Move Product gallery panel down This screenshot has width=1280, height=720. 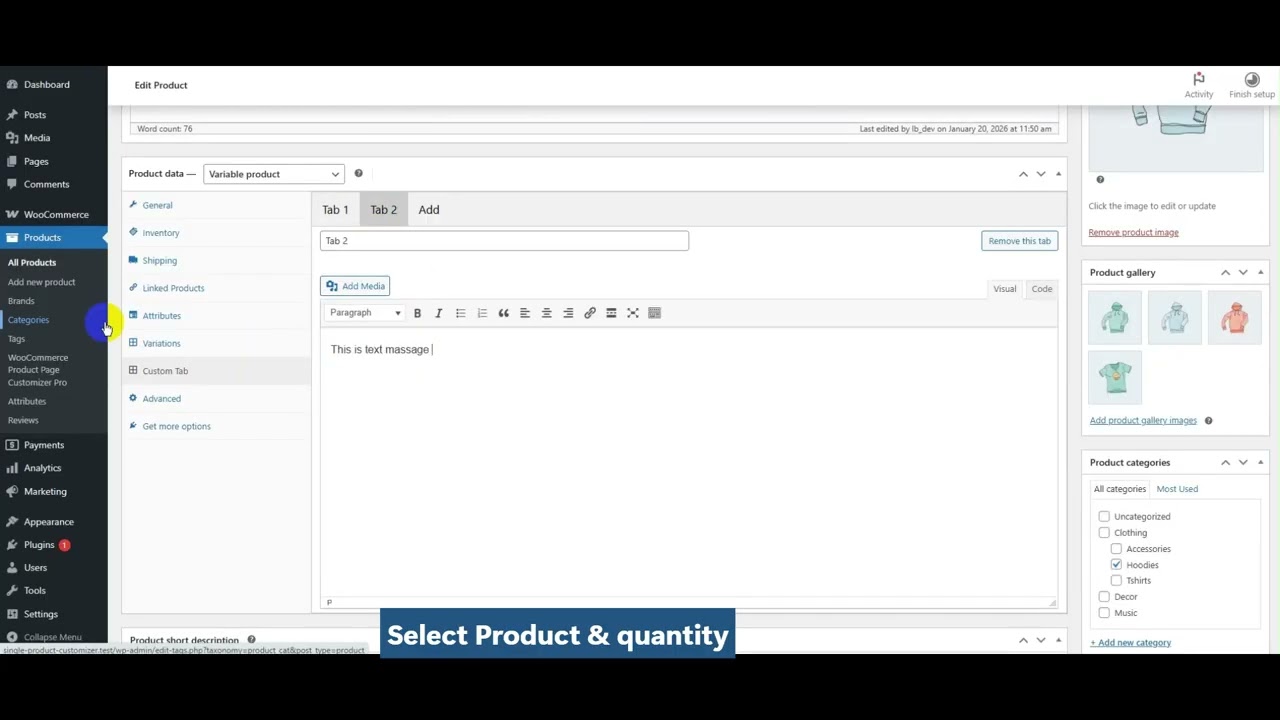(x=1243, y=272)
